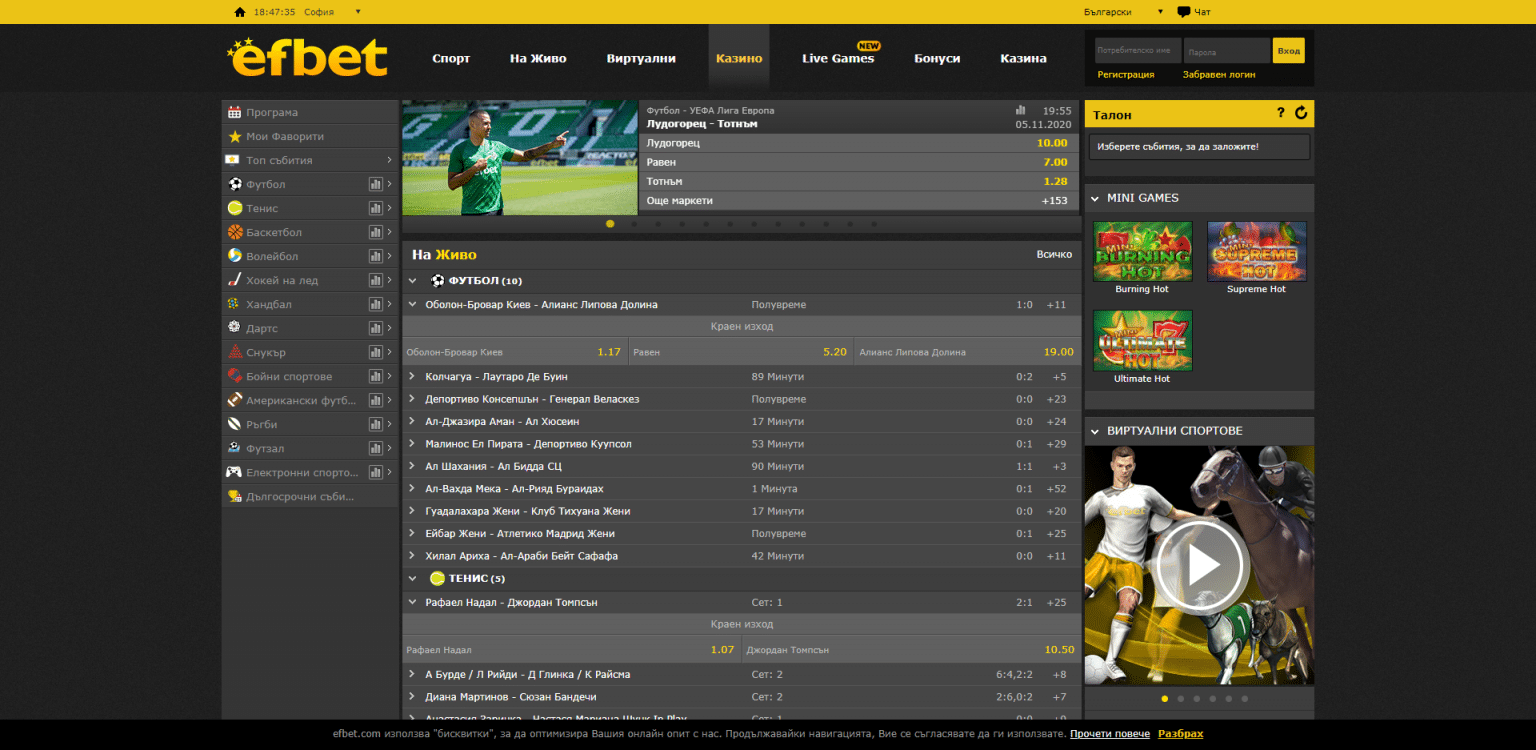Open Още маркети +153

click(859, 200)
